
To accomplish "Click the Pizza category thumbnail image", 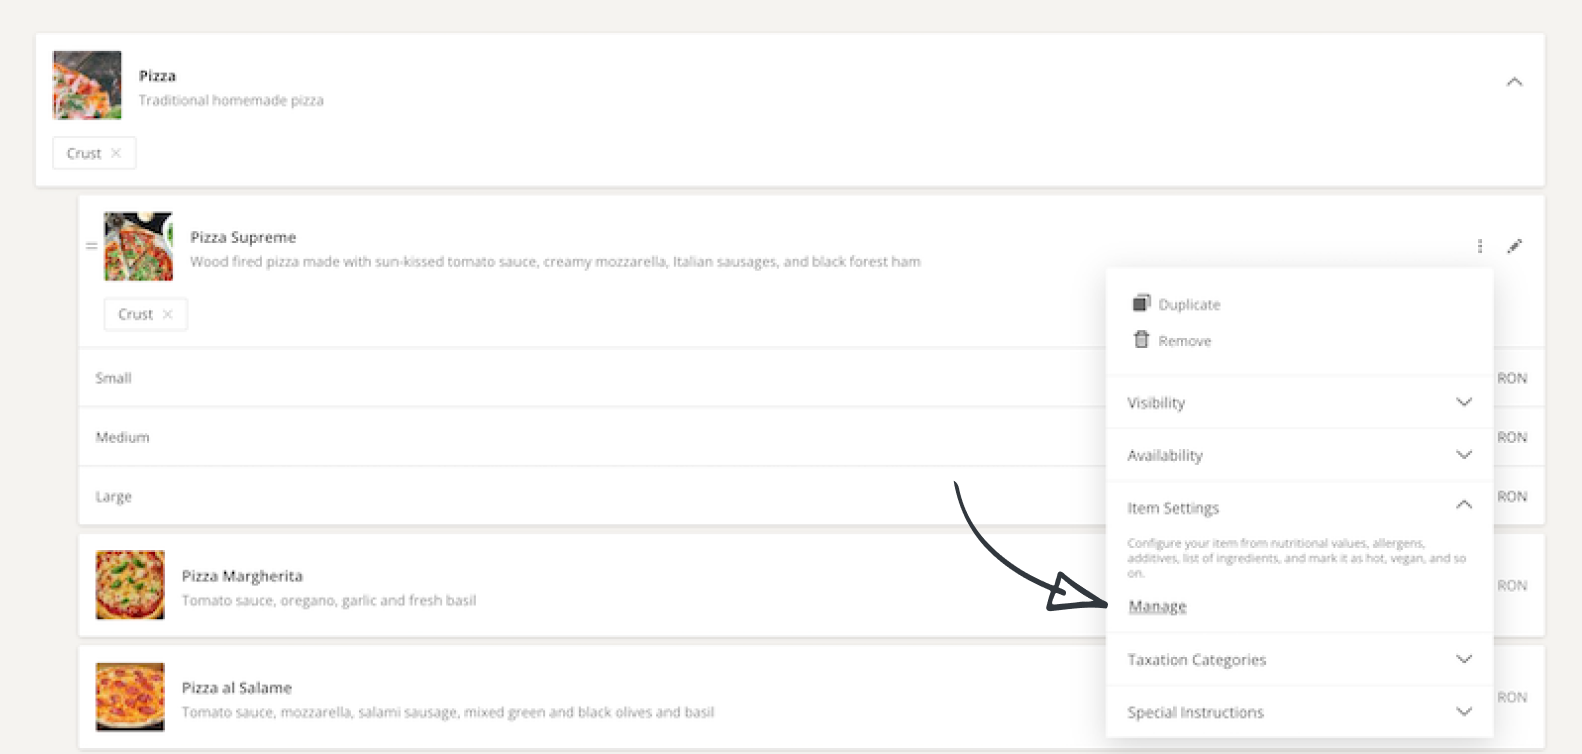I will click(87, 85).
